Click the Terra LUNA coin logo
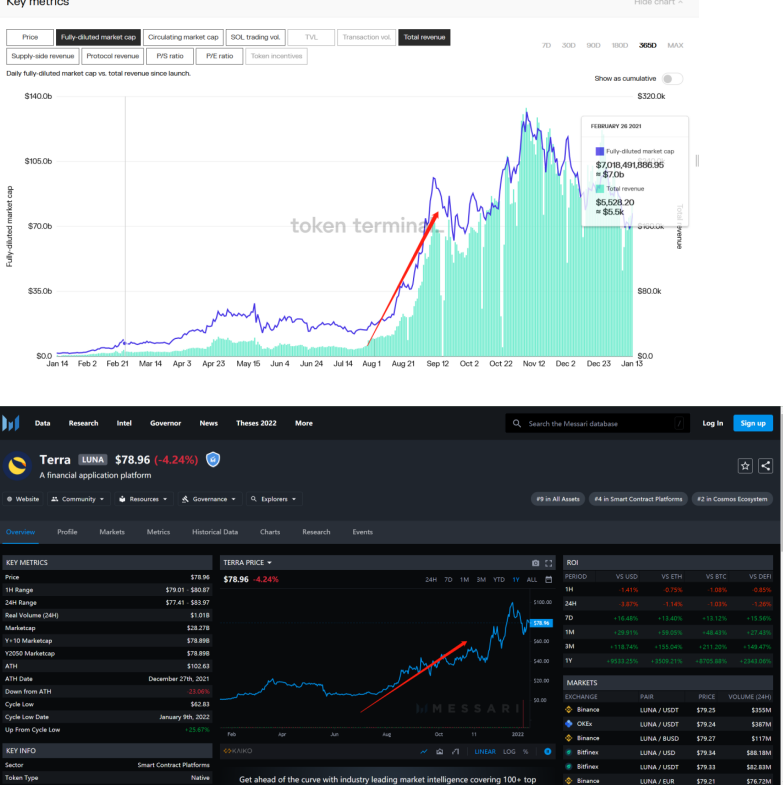Viewport: 783px width, 785px height. 18,466
